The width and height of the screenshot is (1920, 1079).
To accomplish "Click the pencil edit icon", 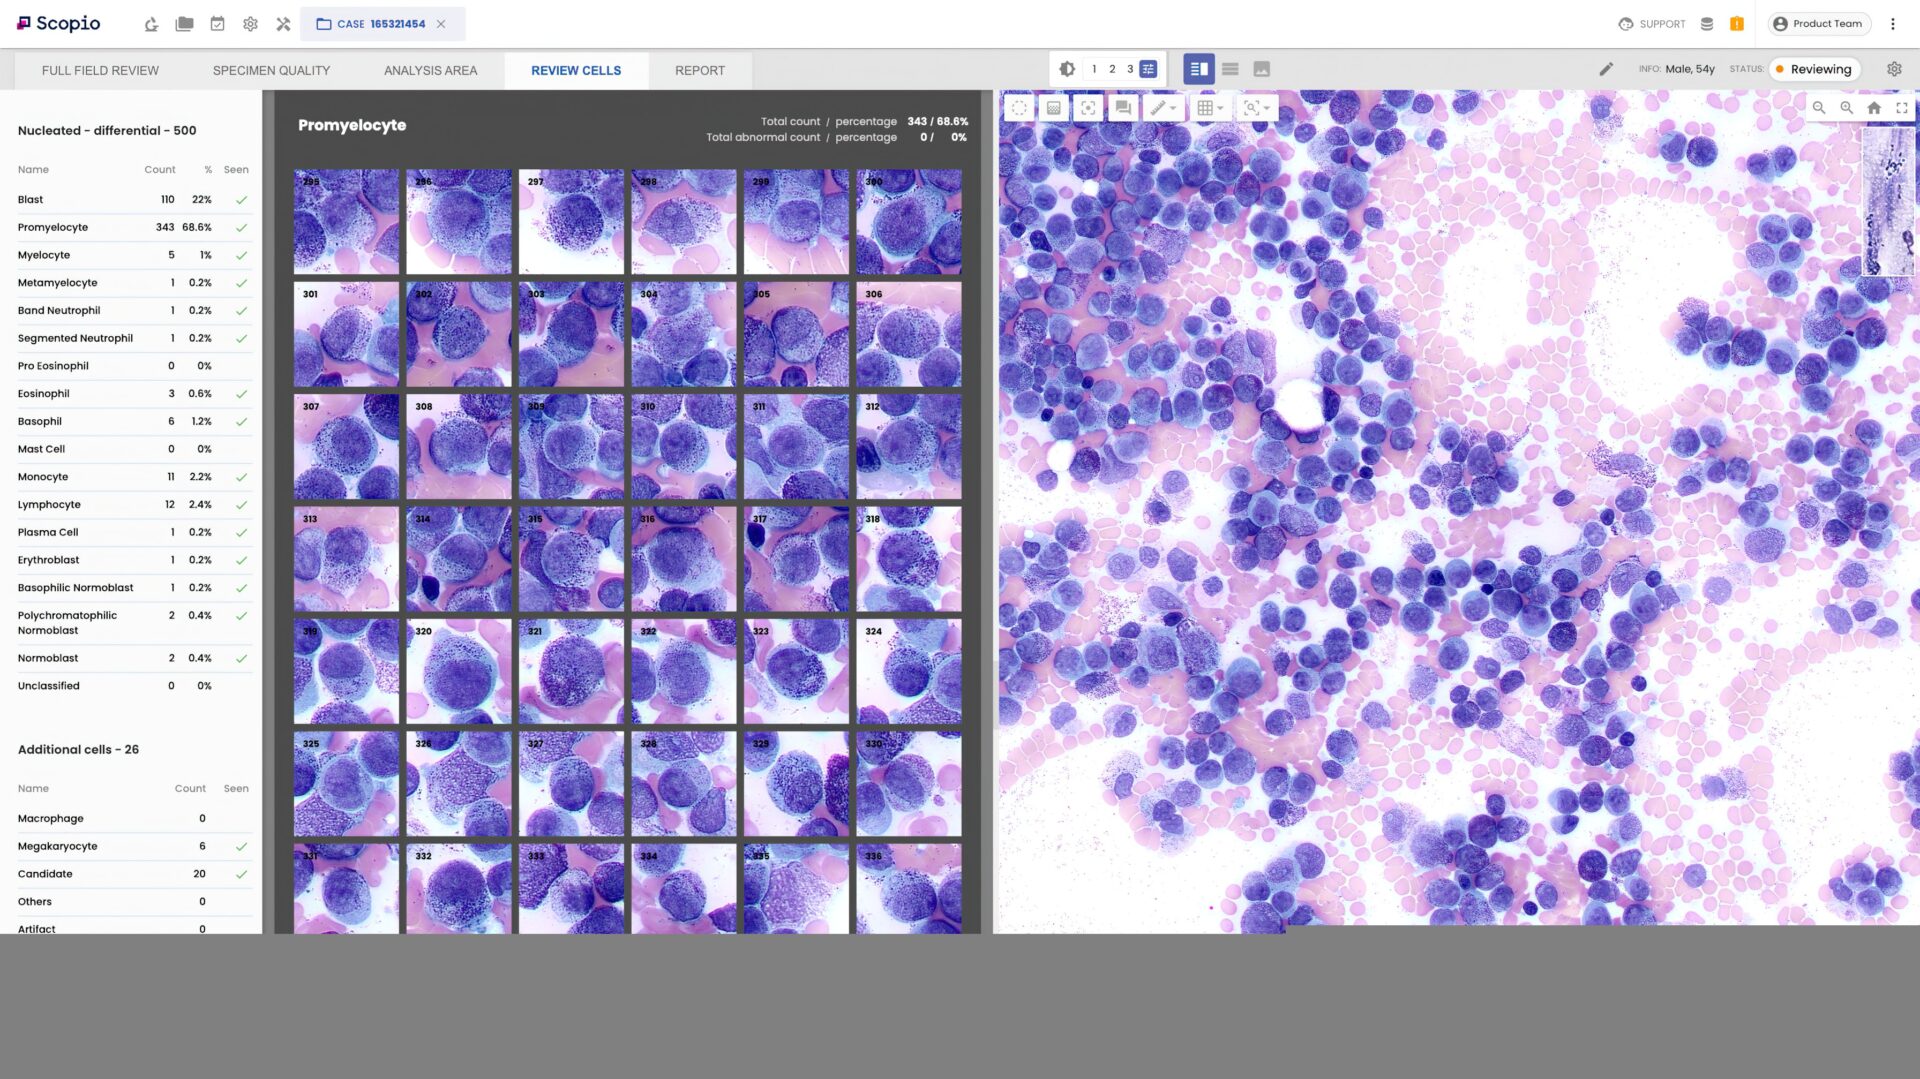I will click(1606, 69).
